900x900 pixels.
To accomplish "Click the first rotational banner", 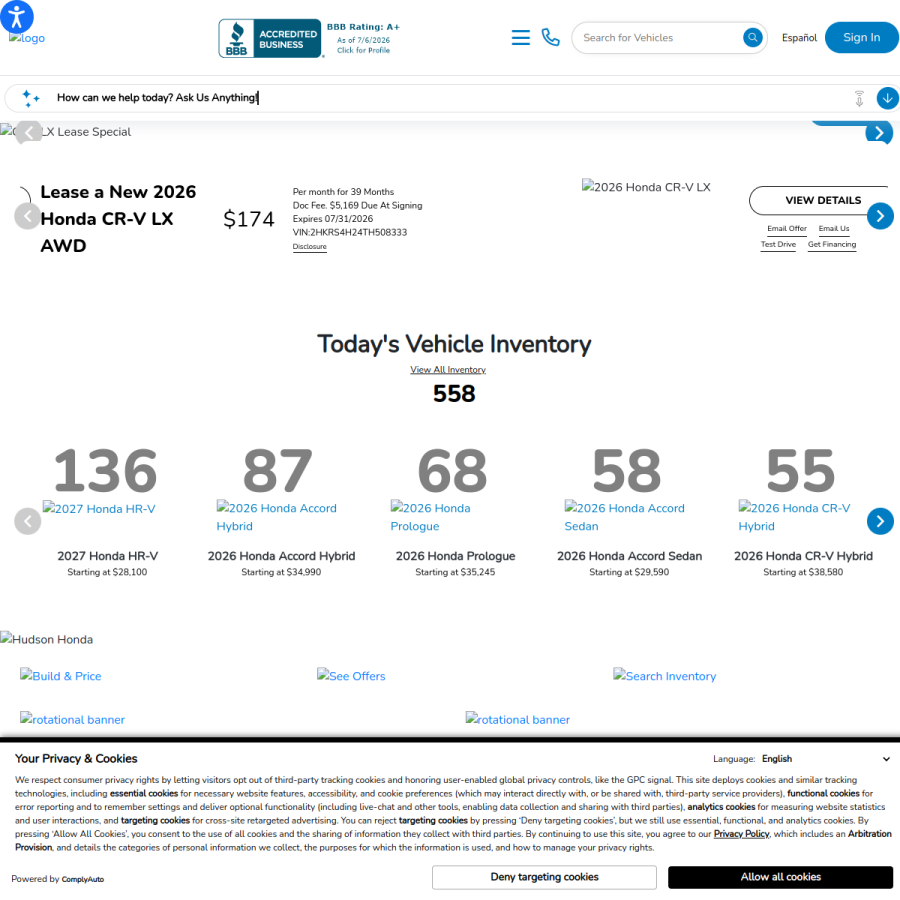I will point(72,720).
